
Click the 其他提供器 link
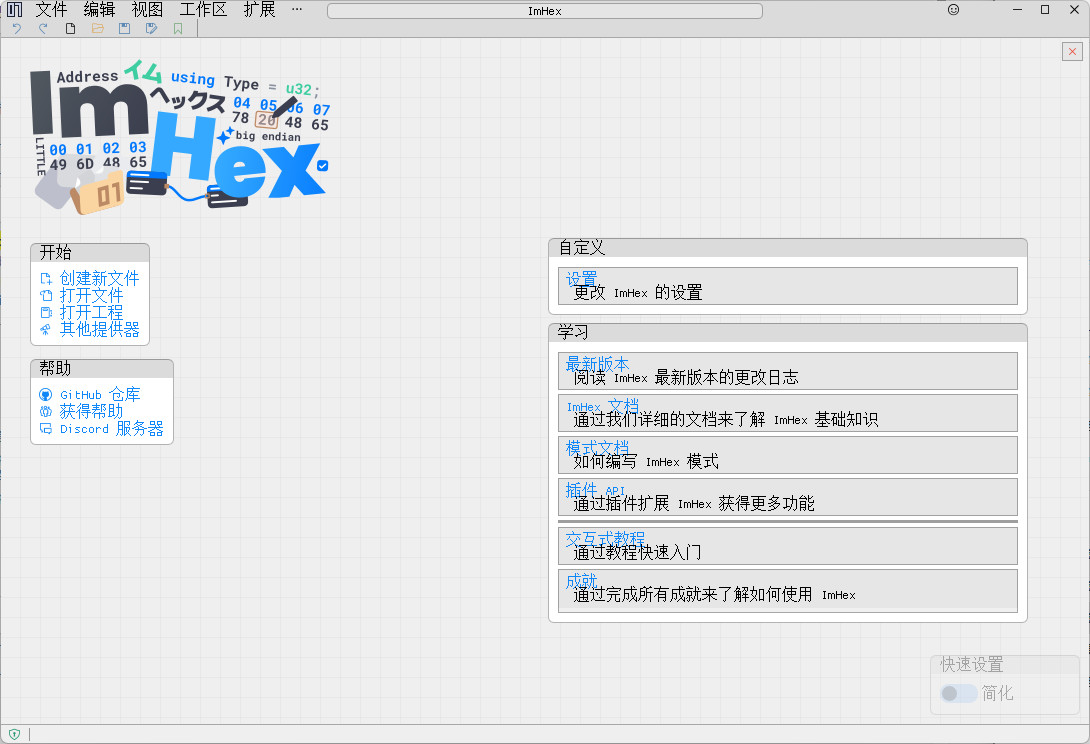coord(99,329)
